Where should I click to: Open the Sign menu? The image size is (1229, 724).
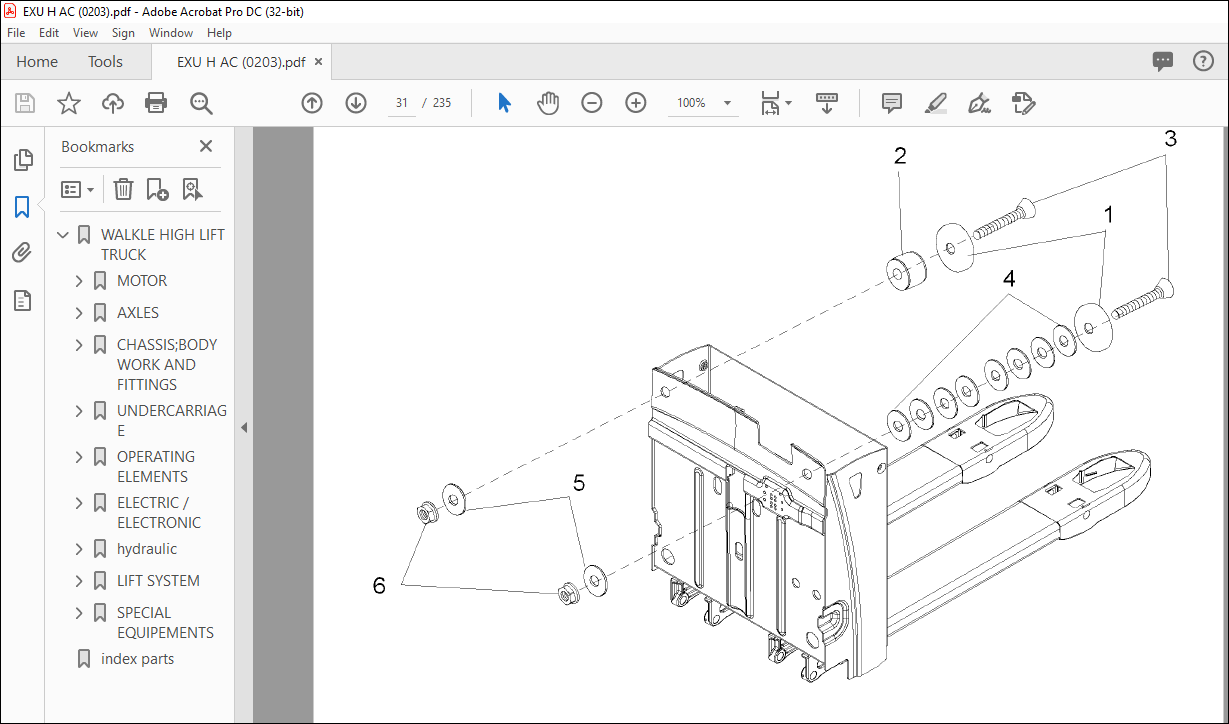pos(123,33)
